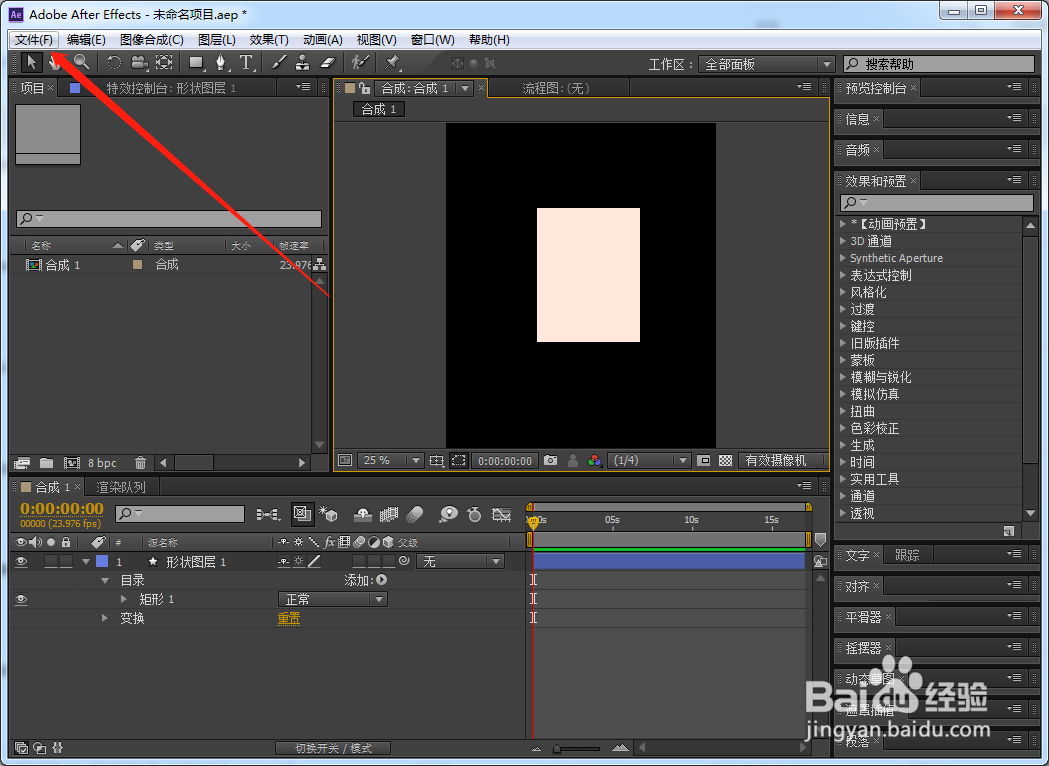
Task: Click the current time 0:00:00:00 in timeline
Action: point(62,510)
